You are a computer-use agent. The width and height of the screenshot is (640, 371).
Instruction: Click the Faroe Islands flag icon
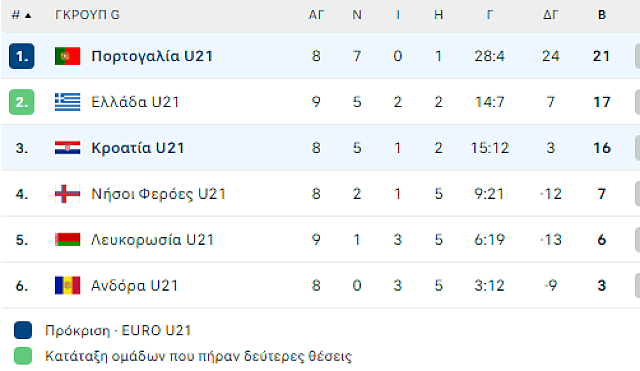[x=67, y=194]
